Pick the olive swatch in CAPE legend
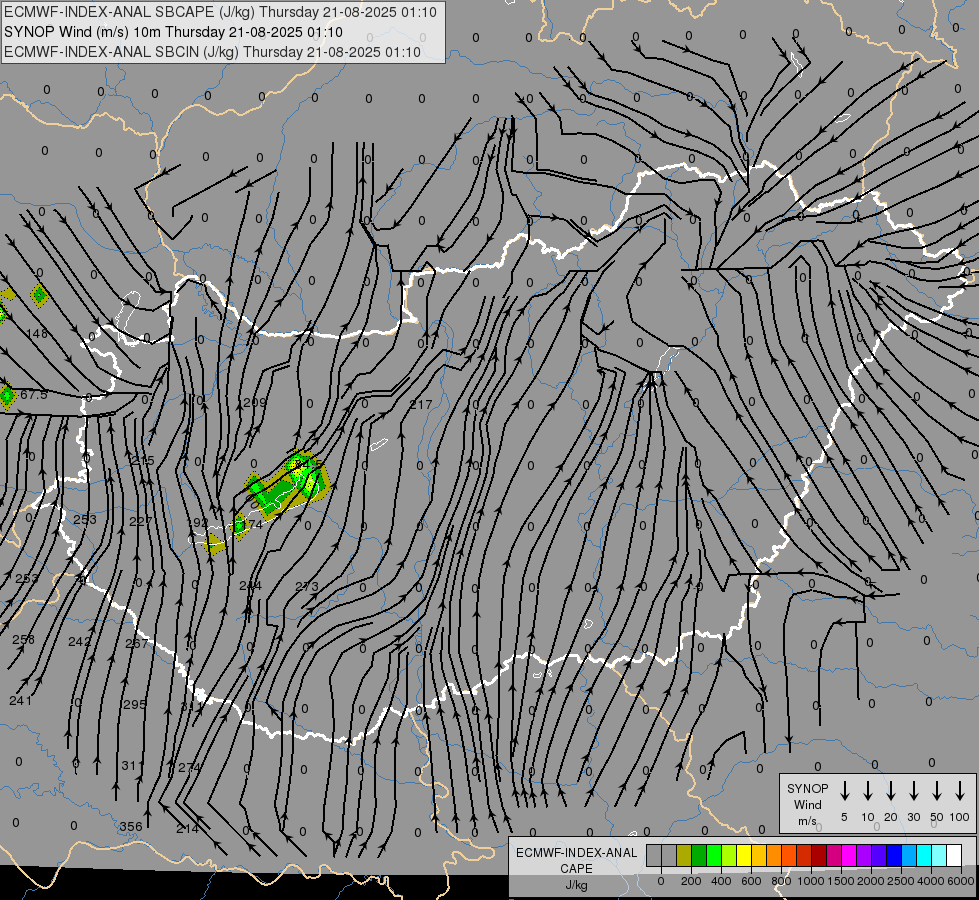 [x=684, y=855]
